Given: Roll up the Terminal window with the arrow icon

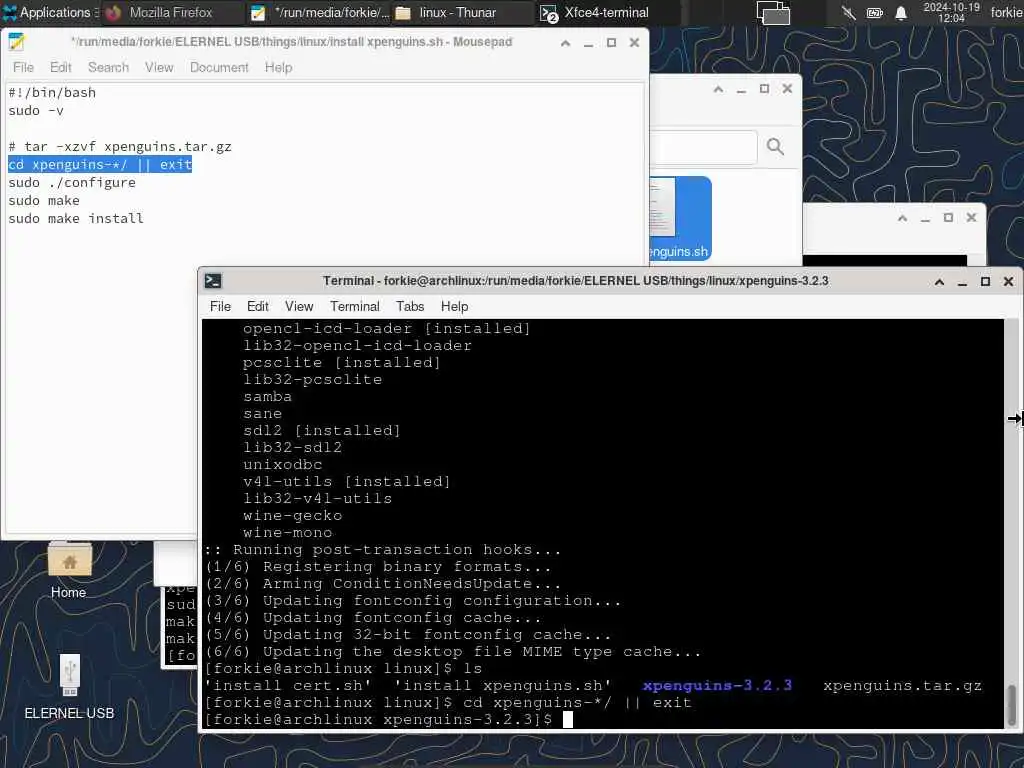Looking at the screenshot, I should (x=940, y=281).
